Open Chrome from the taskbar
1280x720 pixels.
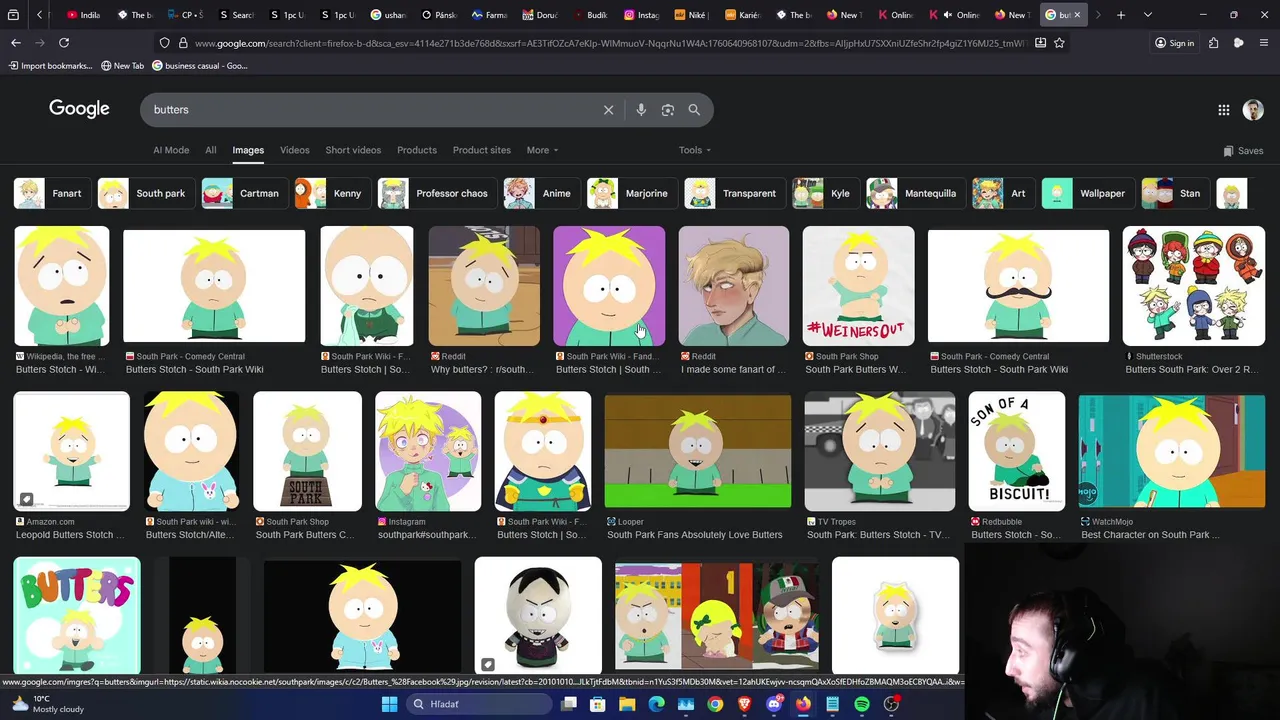pos(715,704)
